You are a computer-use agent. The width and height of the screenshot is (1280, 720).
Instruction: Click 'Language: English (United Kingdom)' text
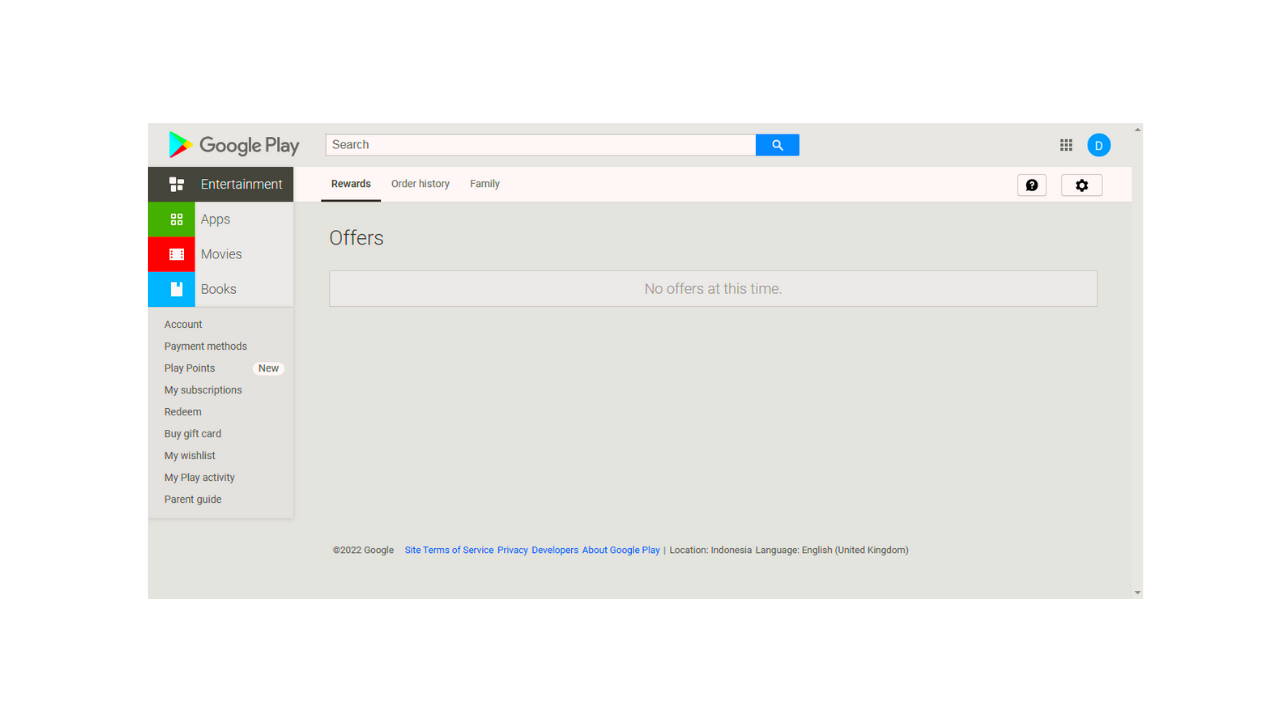click(832, 550)
